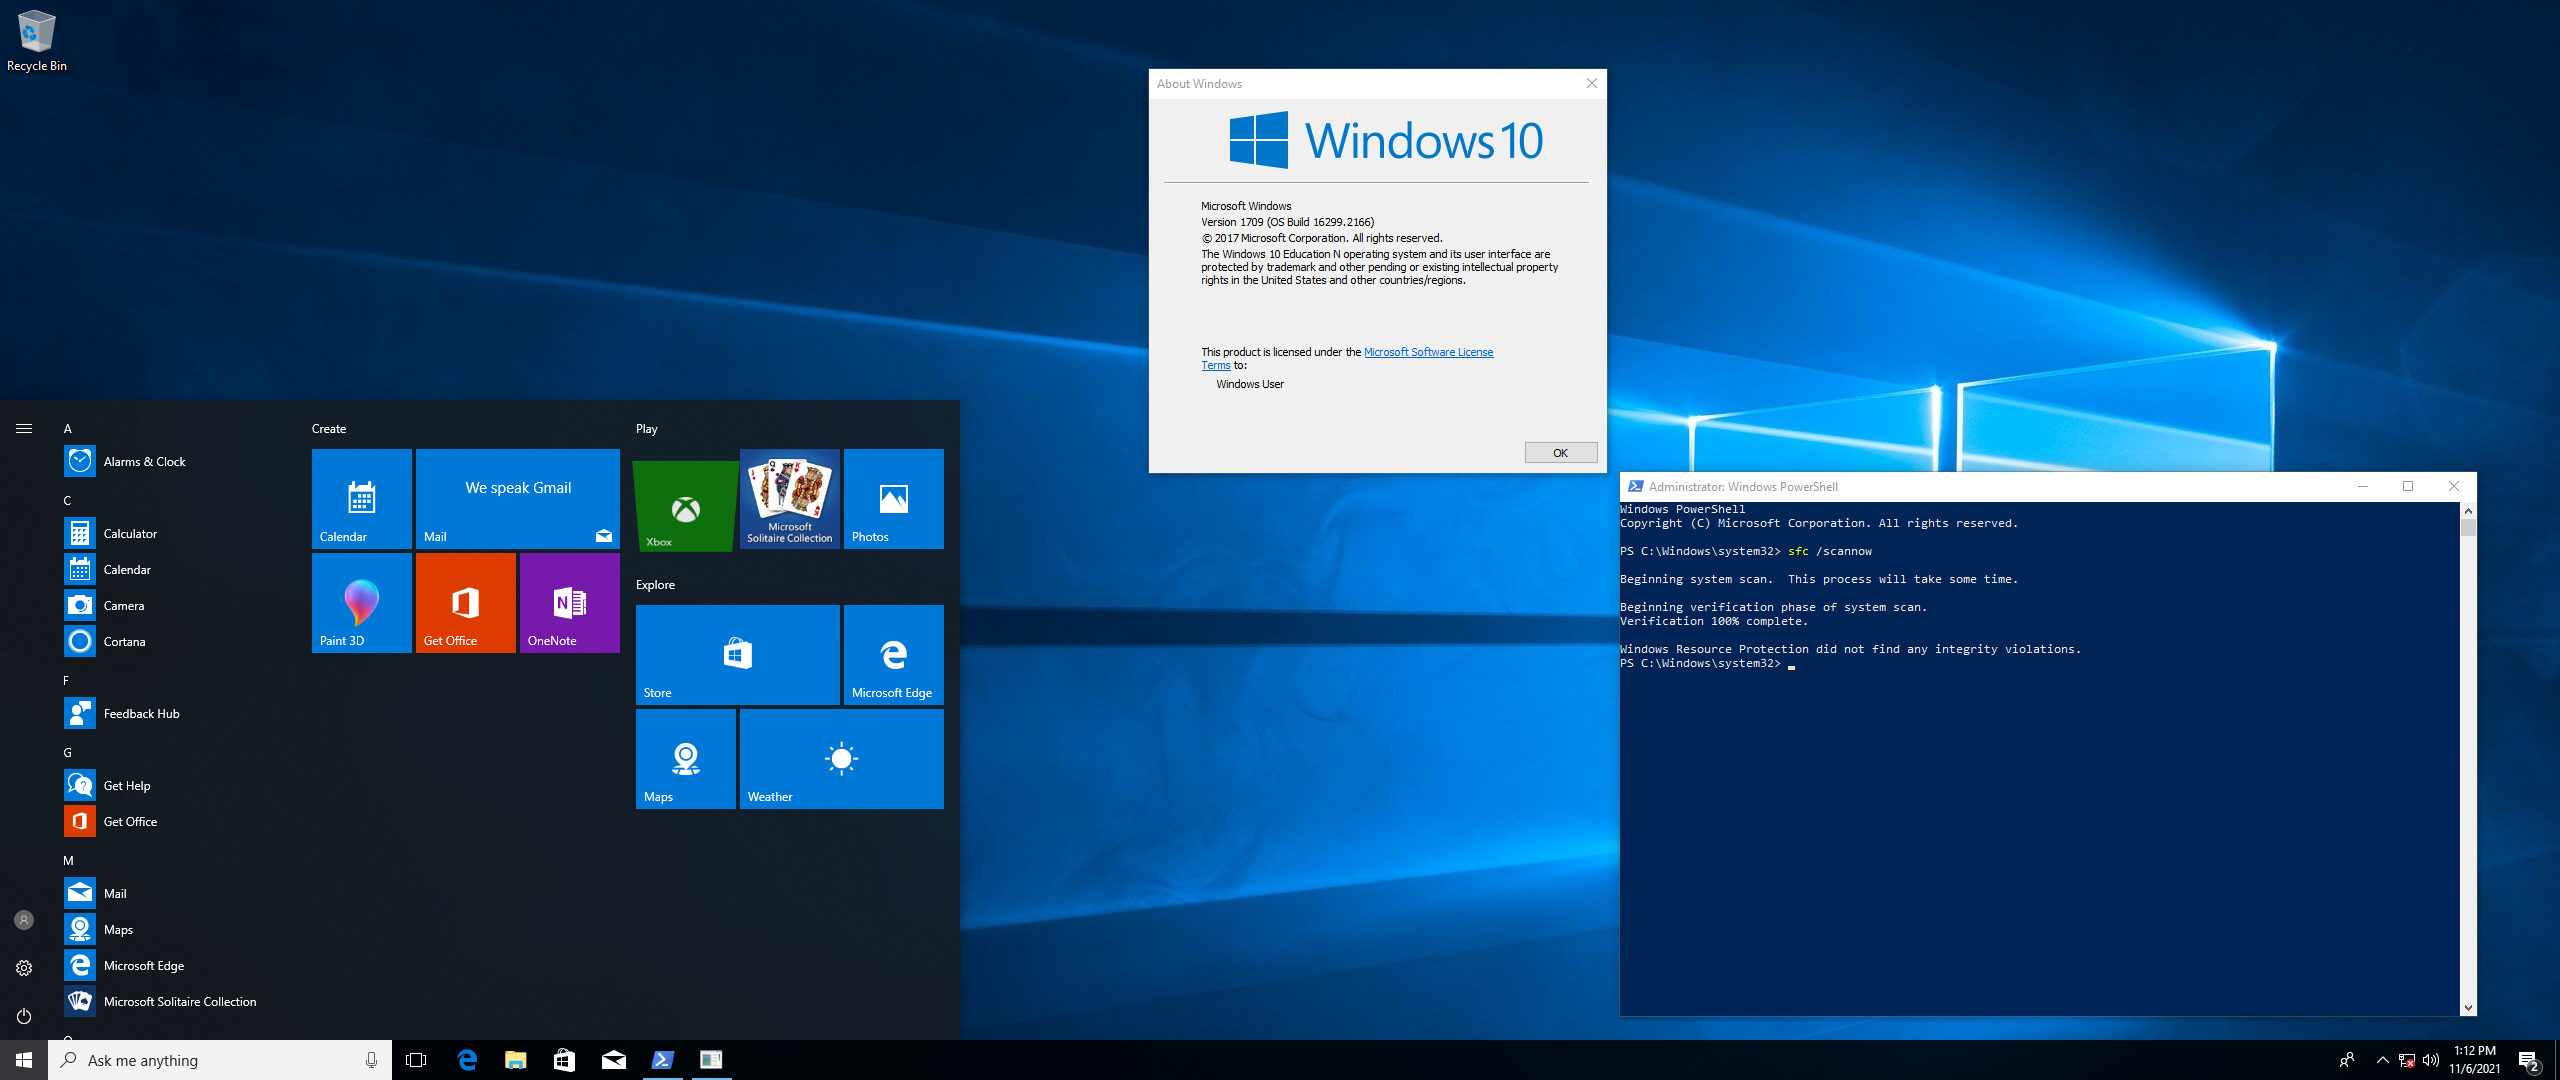Open Microsoft Software License Terms link
This screenshot has height=1080, width=2560.
pyautogui.click(x=1428, y=352)
